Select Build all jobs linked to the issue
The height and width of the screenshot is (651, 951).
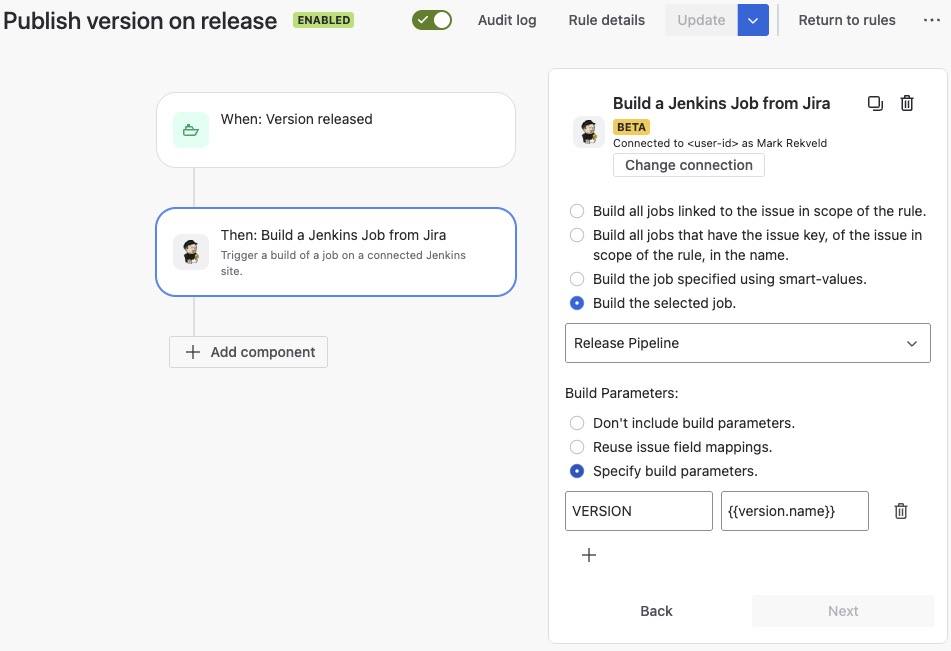click(577, 211)
